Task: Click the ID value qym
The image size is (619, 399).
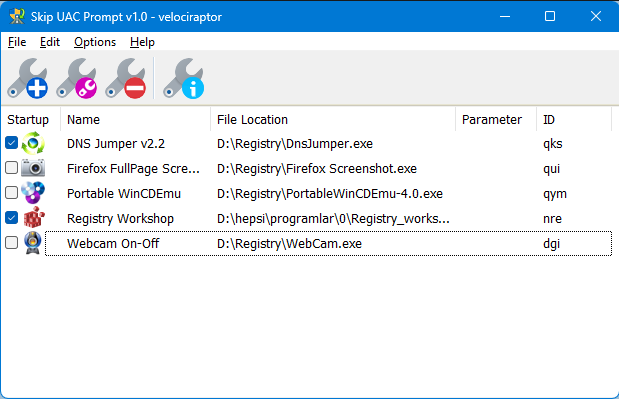Action: (555, 194)
